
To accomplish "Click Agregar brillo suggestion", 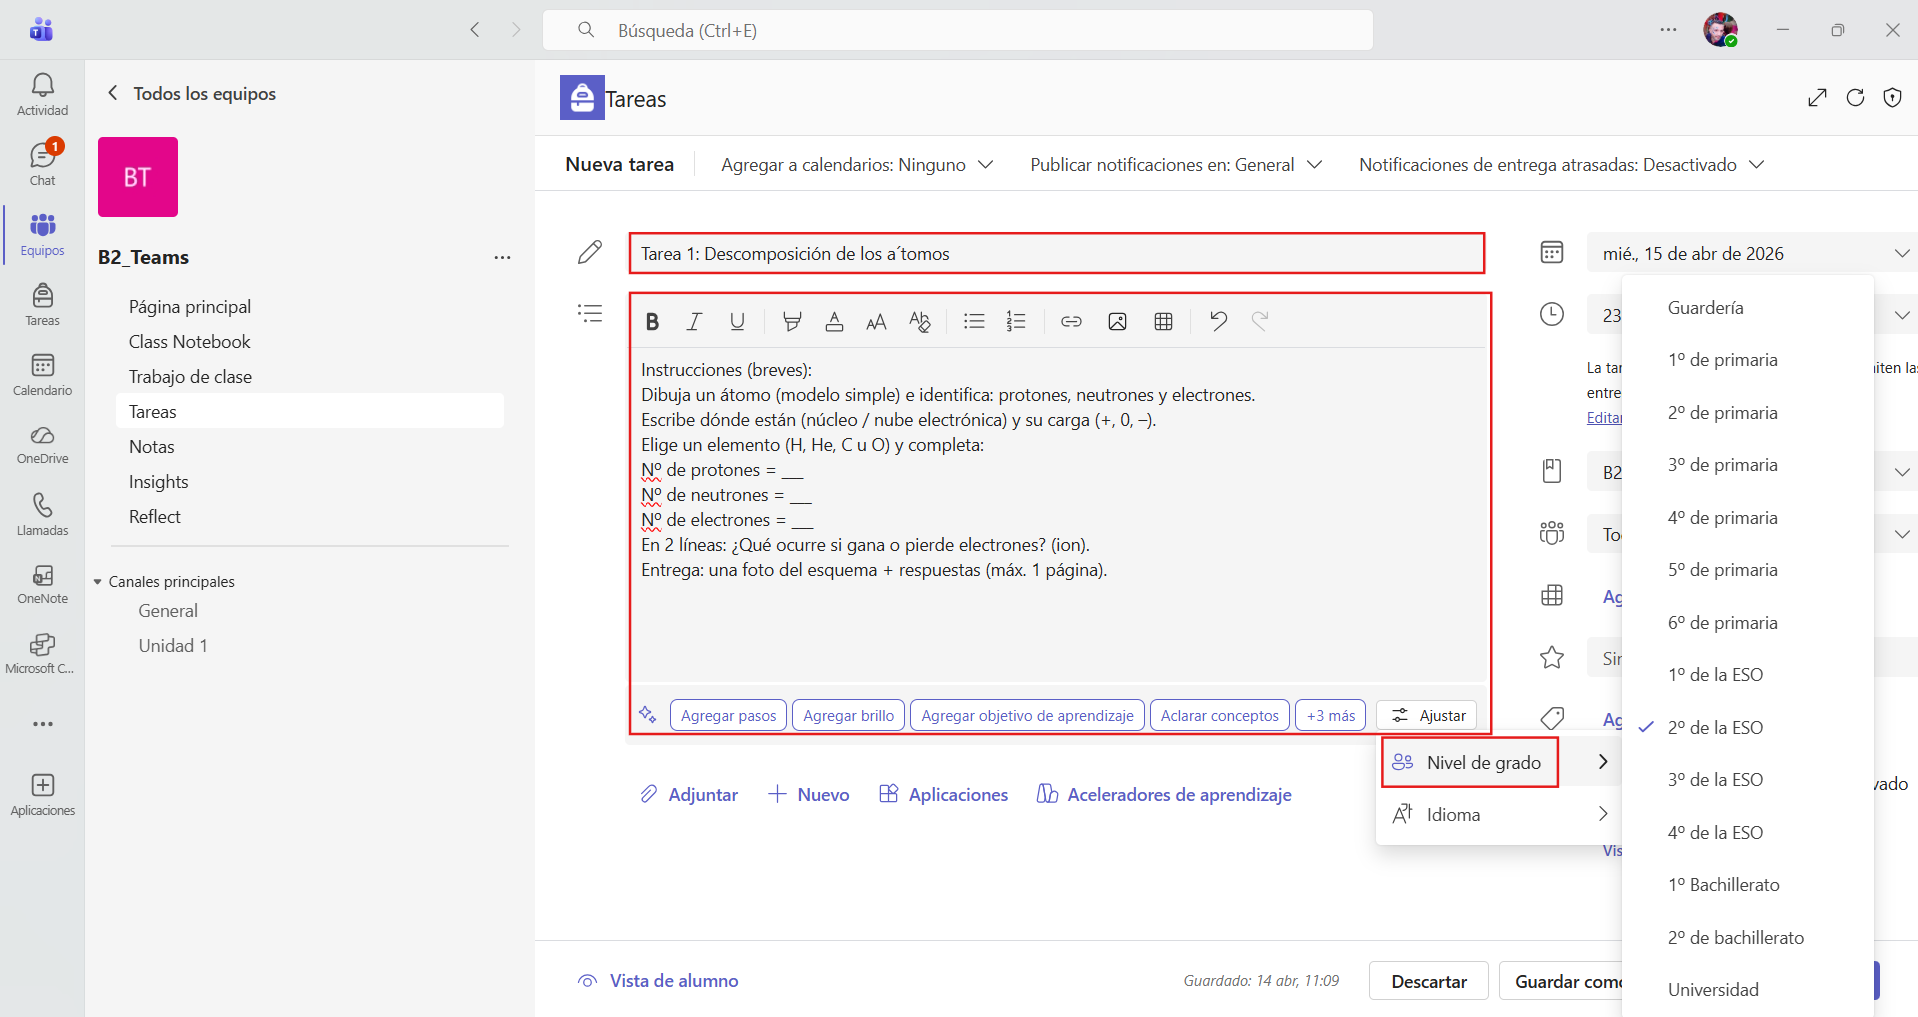I will pyautogui.click(x=848, y=715).
